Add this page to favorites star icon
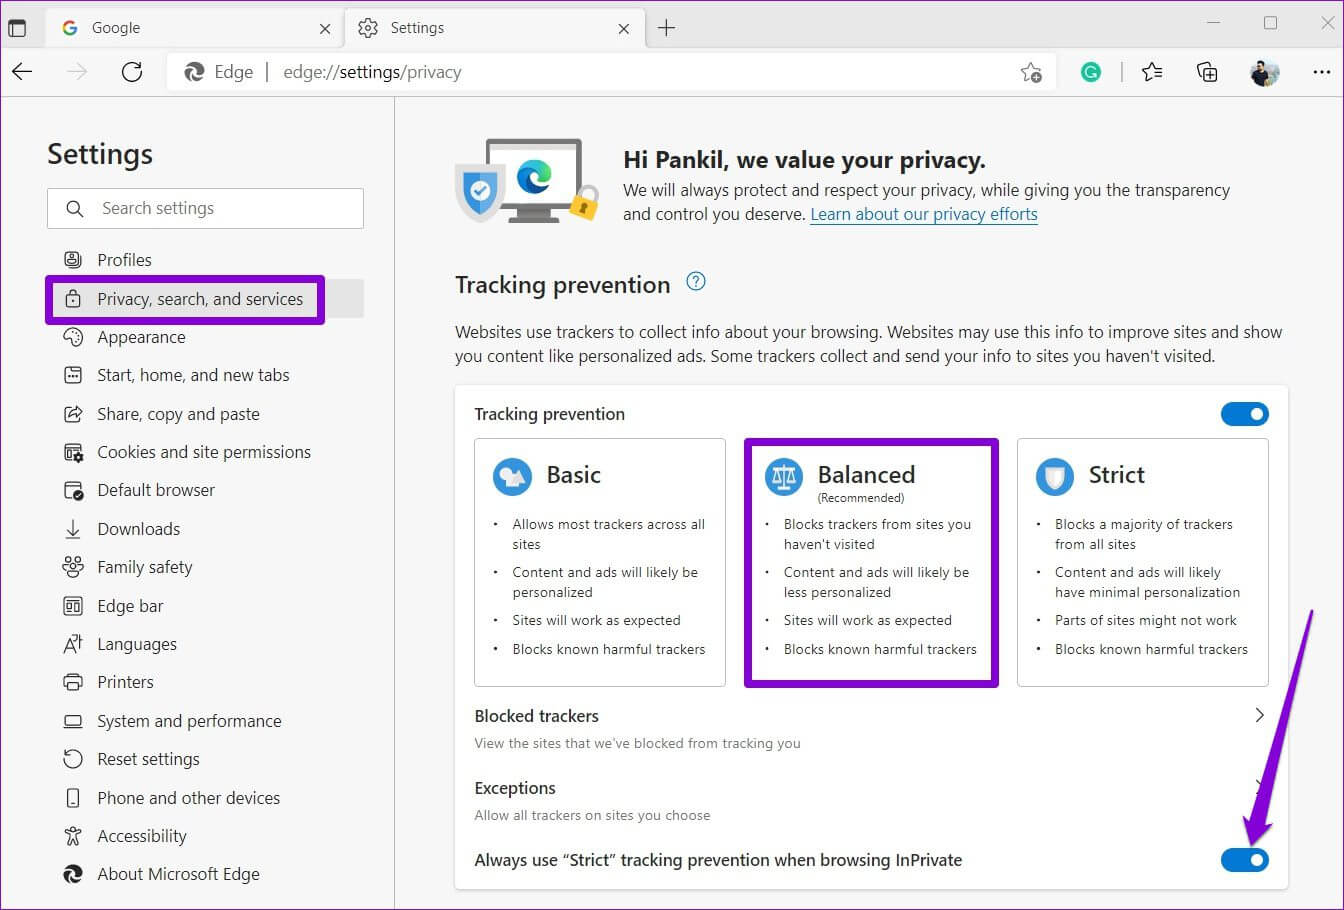 coord(1031,72)
